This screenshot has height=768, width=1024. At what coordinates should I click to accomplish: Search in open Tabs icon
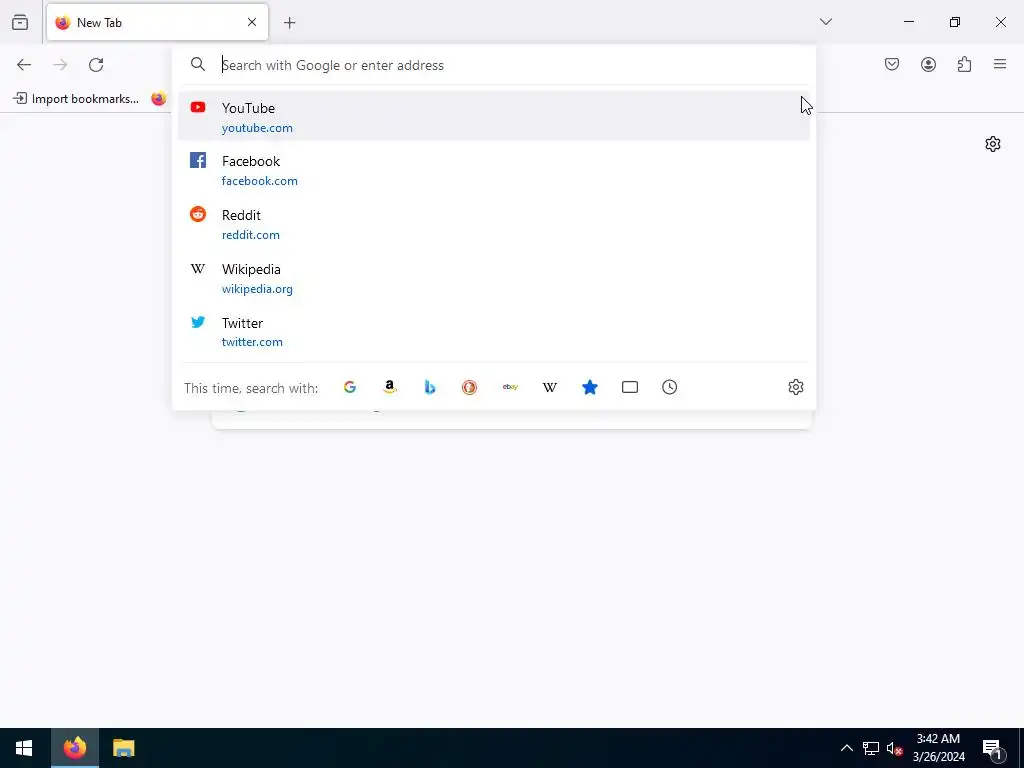click(x=630, y=387)
